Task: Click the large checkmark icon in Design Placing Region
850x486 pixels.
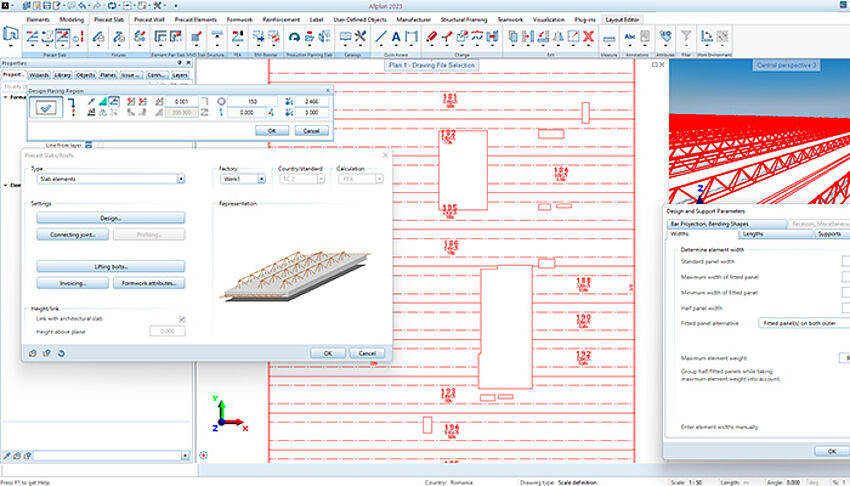Action: coord(48,109)
